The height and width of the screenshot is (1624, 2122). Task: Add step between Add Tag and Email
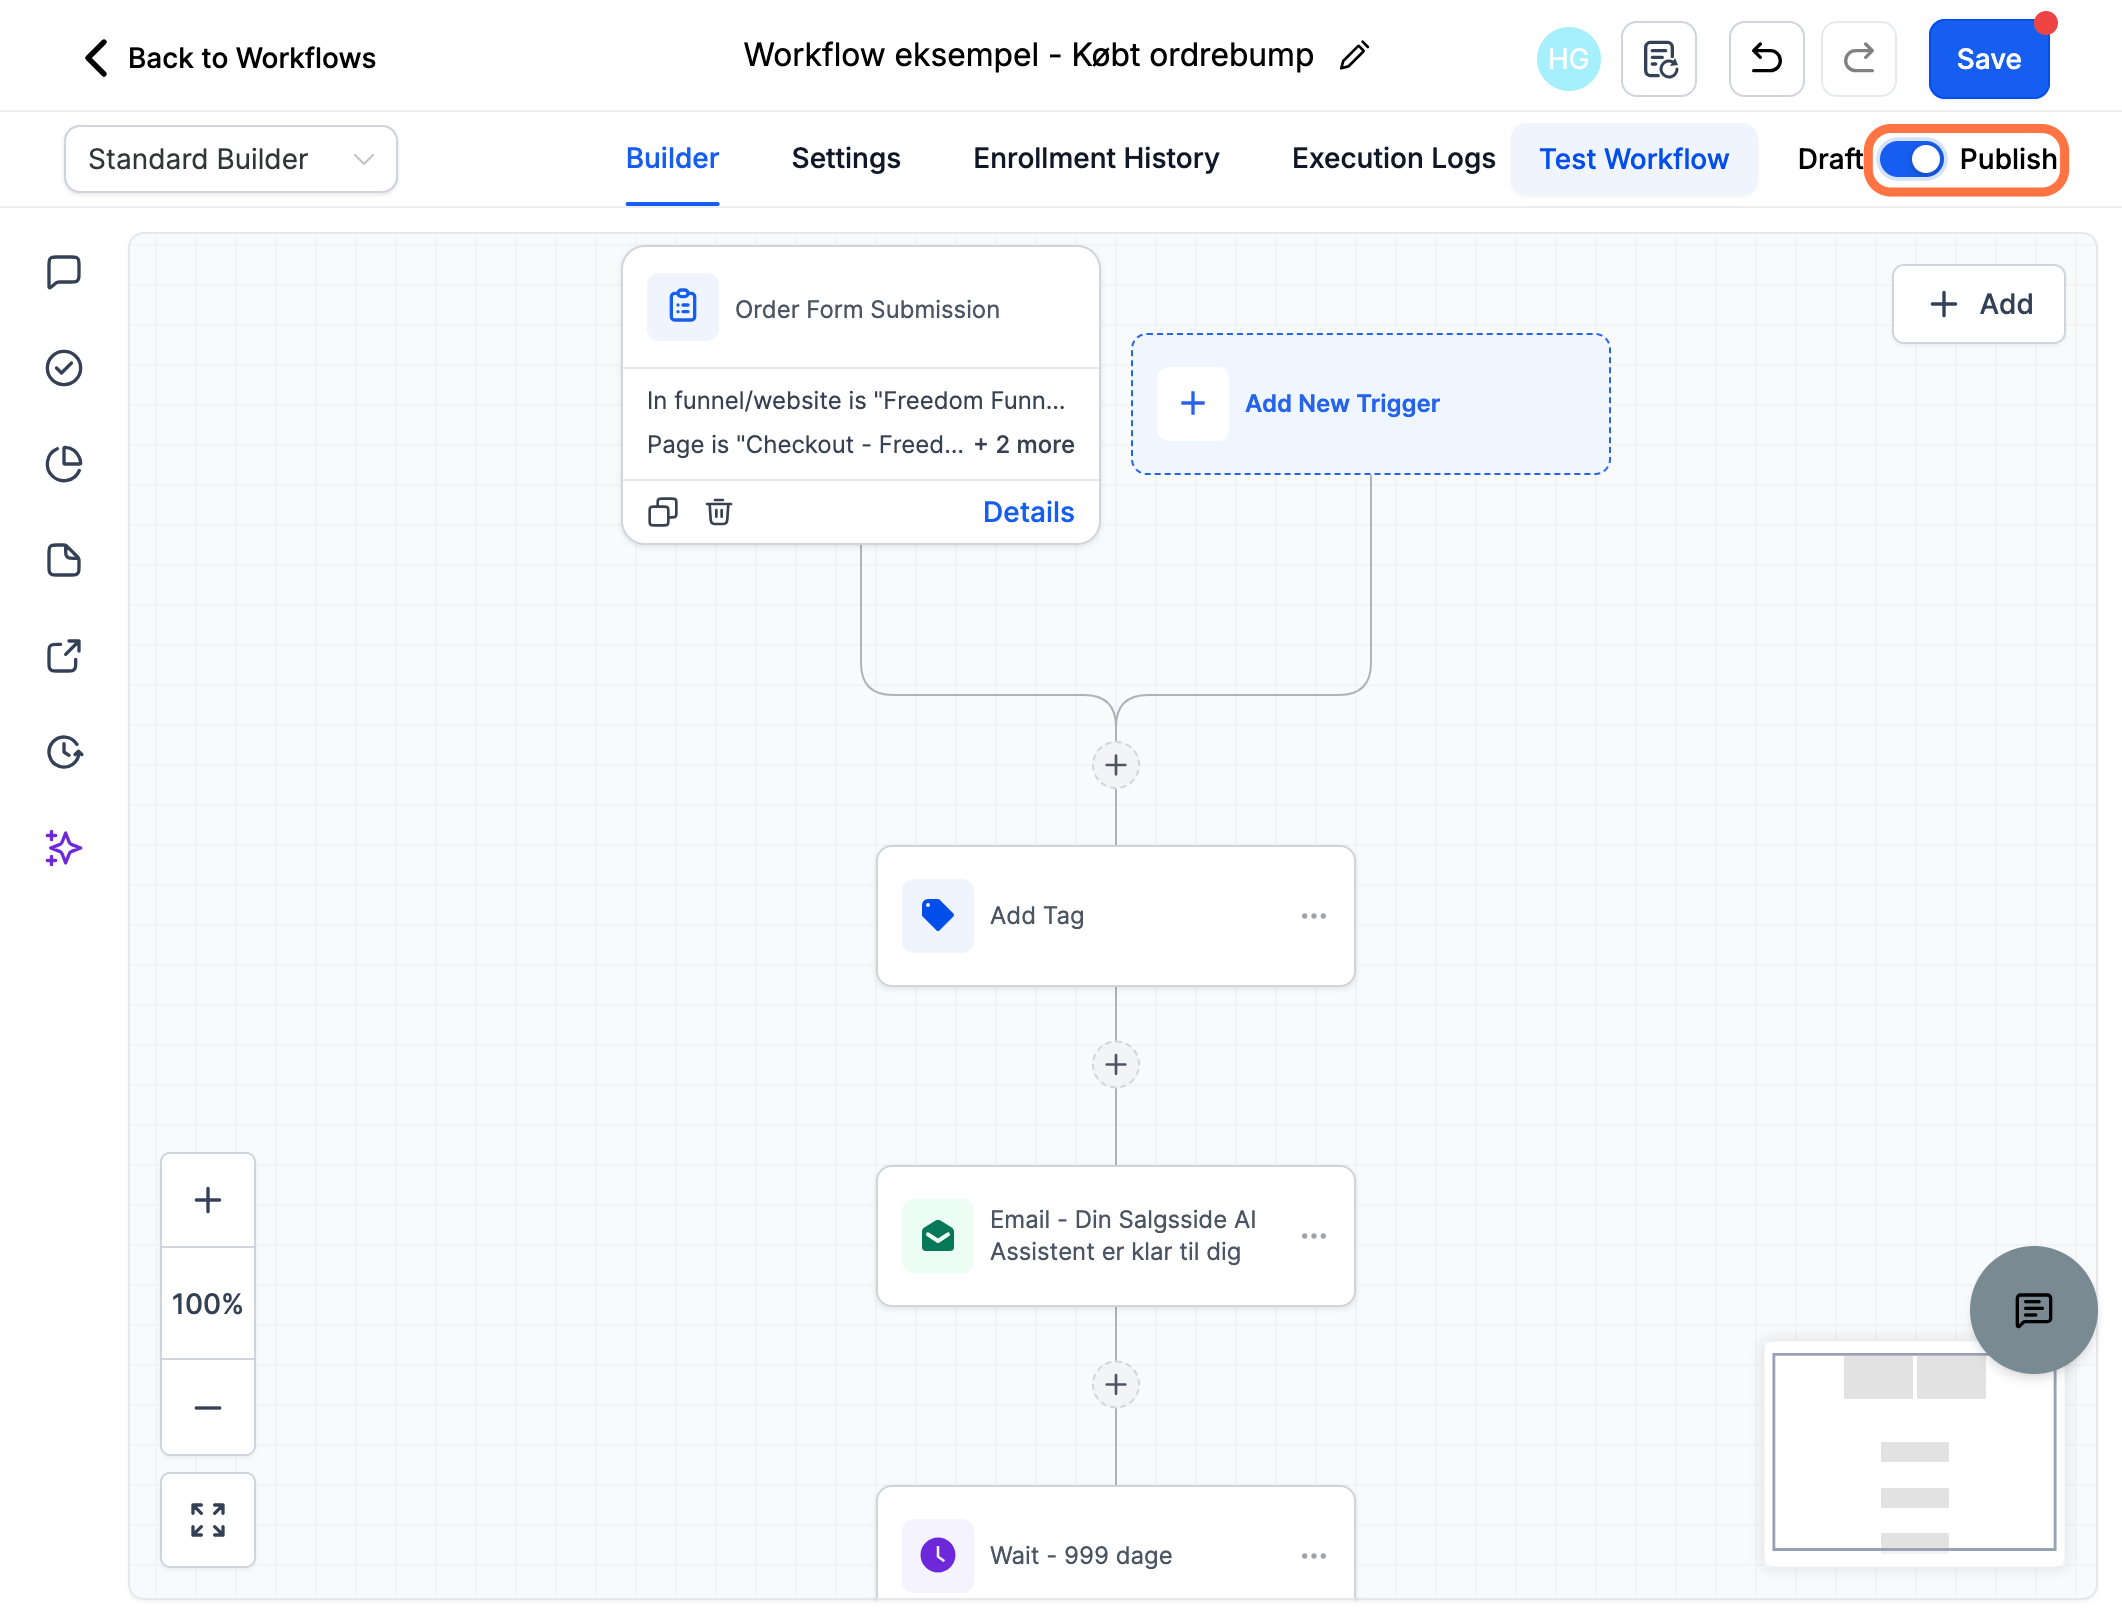[x=1116, y=1065]
